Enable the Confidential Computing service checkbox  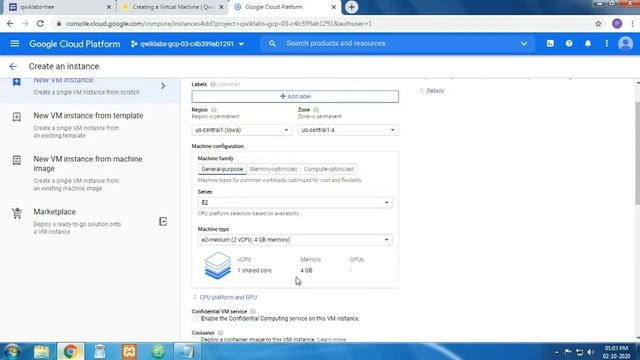(x=195, y=319)
